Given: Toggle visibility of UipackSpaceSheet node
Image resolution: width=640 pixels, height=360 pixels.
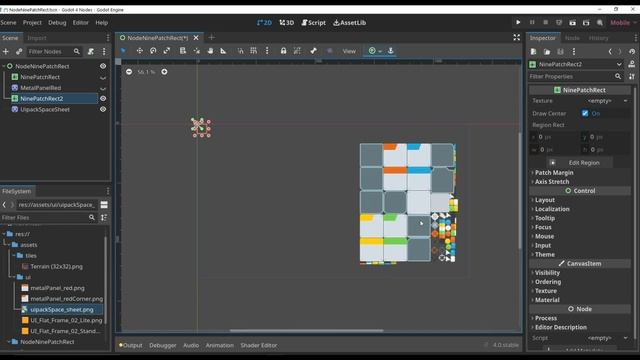Looking at the screenshot, I should (x=103, y=109).
